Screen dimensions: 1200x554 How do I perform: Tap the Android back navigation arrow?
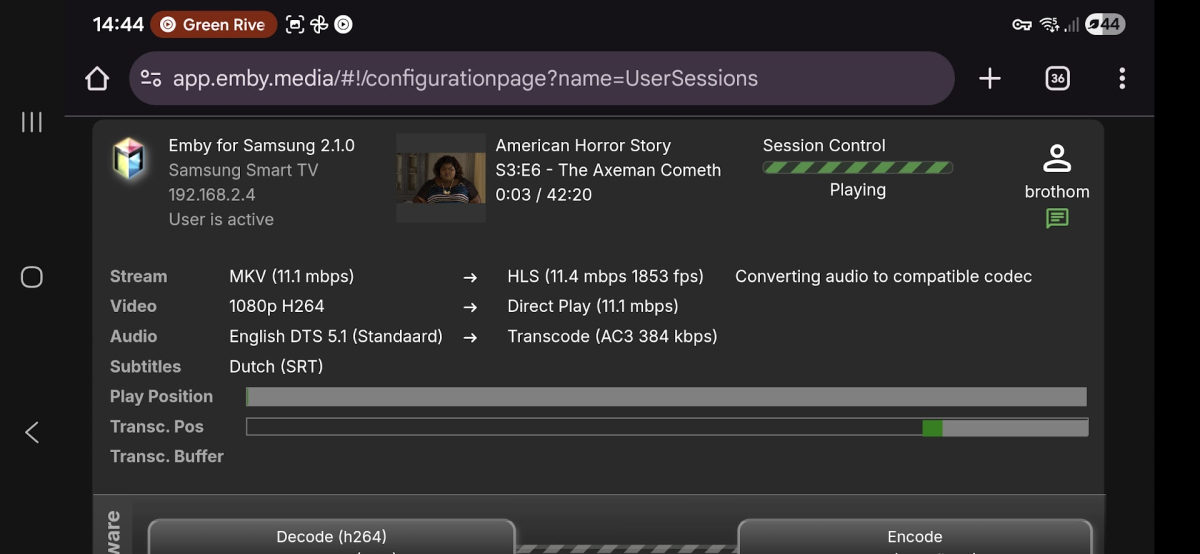click(32, 432)
